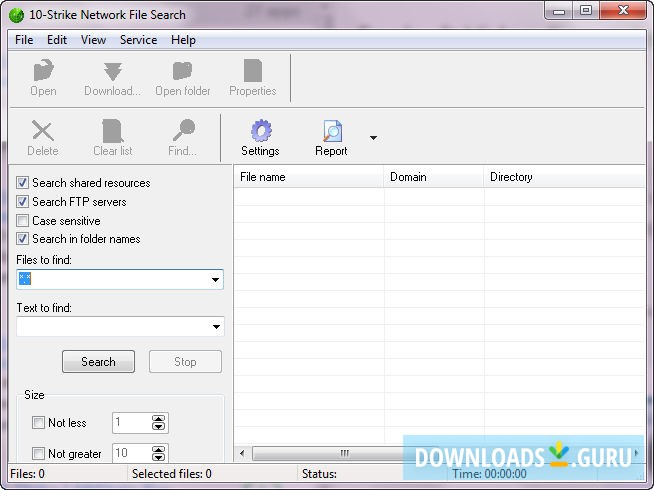
Task: Open the View menu
Action: [93, 40]
